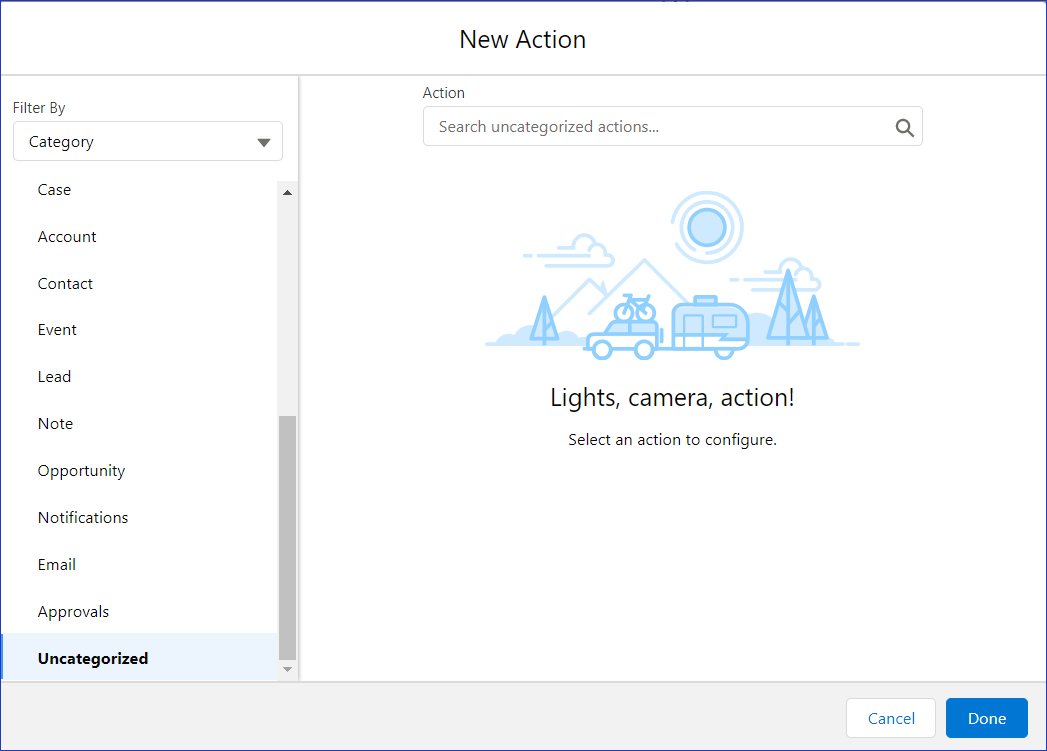
Task: Click the Search uncategorized actions field
Action: (660, 127)
